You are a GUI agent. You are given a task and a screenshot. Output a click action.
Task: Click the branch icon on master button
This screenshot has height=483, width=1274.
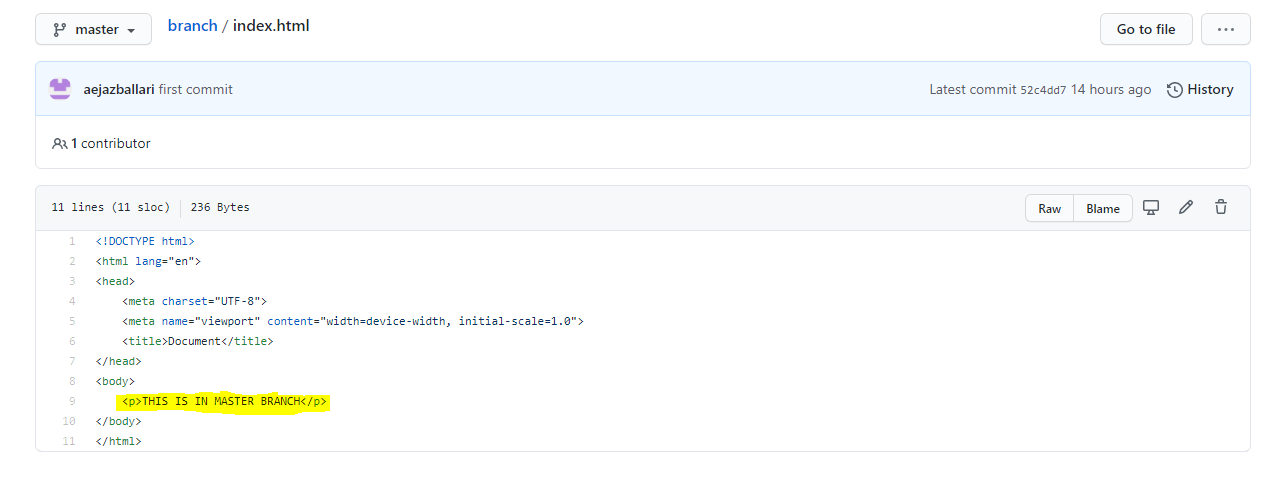[x=60, y=29]
